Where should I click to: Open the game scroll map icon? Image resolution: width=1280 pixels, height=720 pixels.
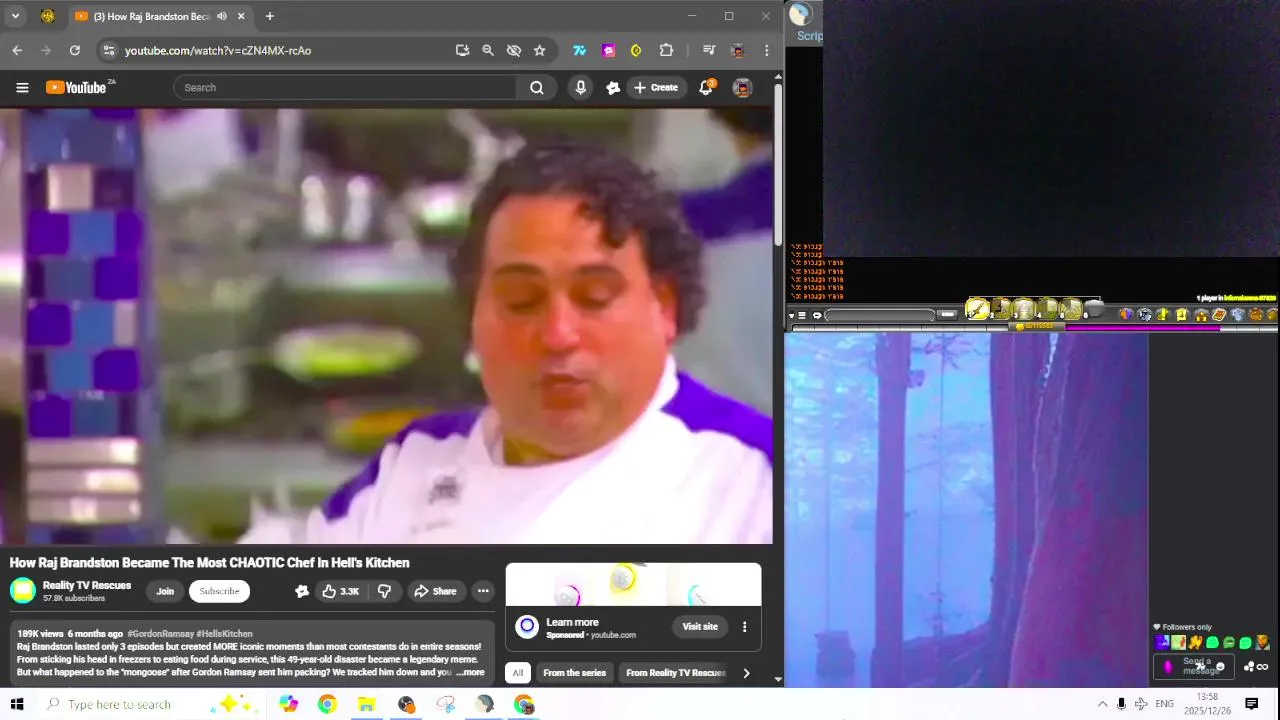tap(1219, 314)
